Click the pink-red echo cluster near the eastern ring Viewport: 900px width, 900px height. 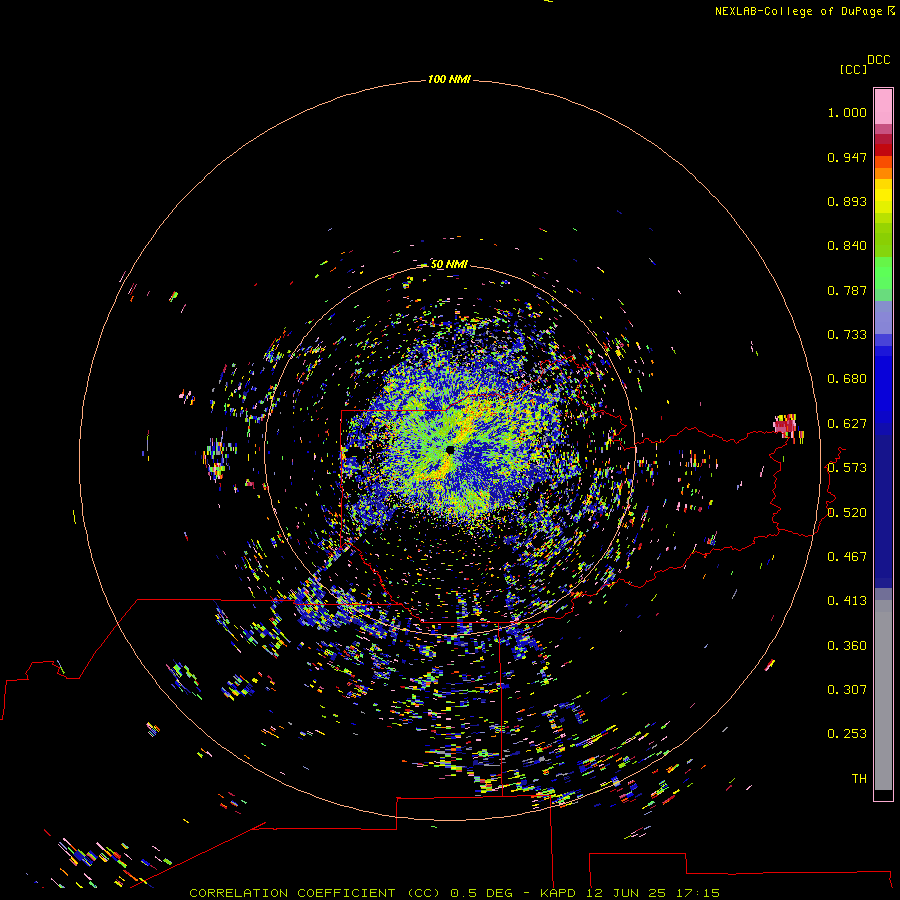pos(785,426)
